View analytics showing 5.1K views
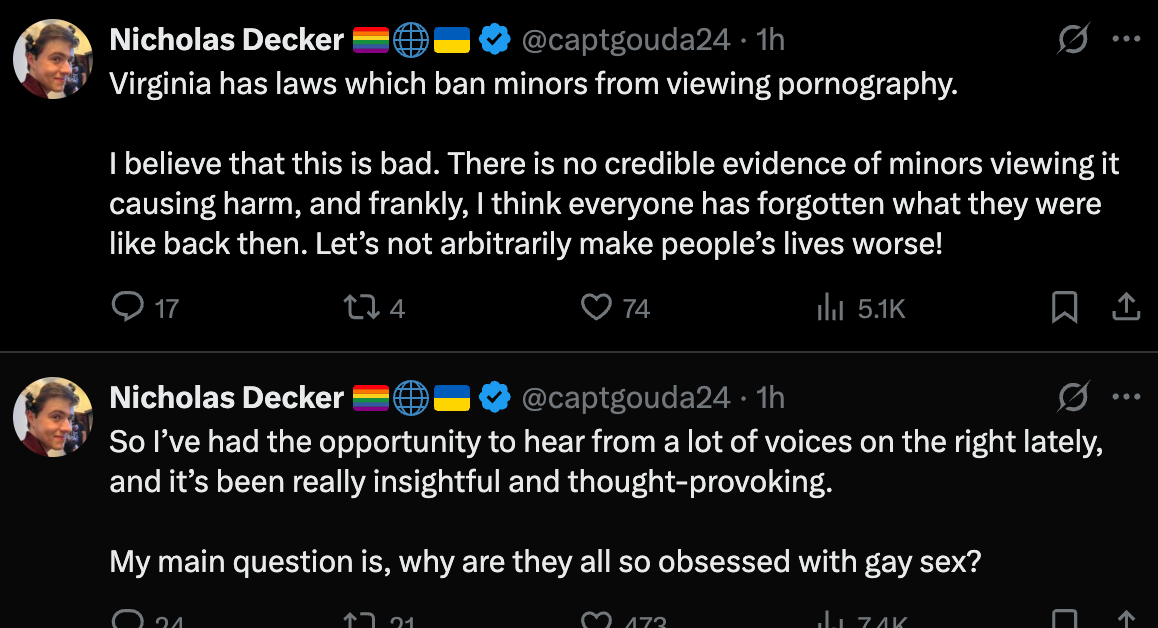The image size is (1158, 628). pos(830,307)
